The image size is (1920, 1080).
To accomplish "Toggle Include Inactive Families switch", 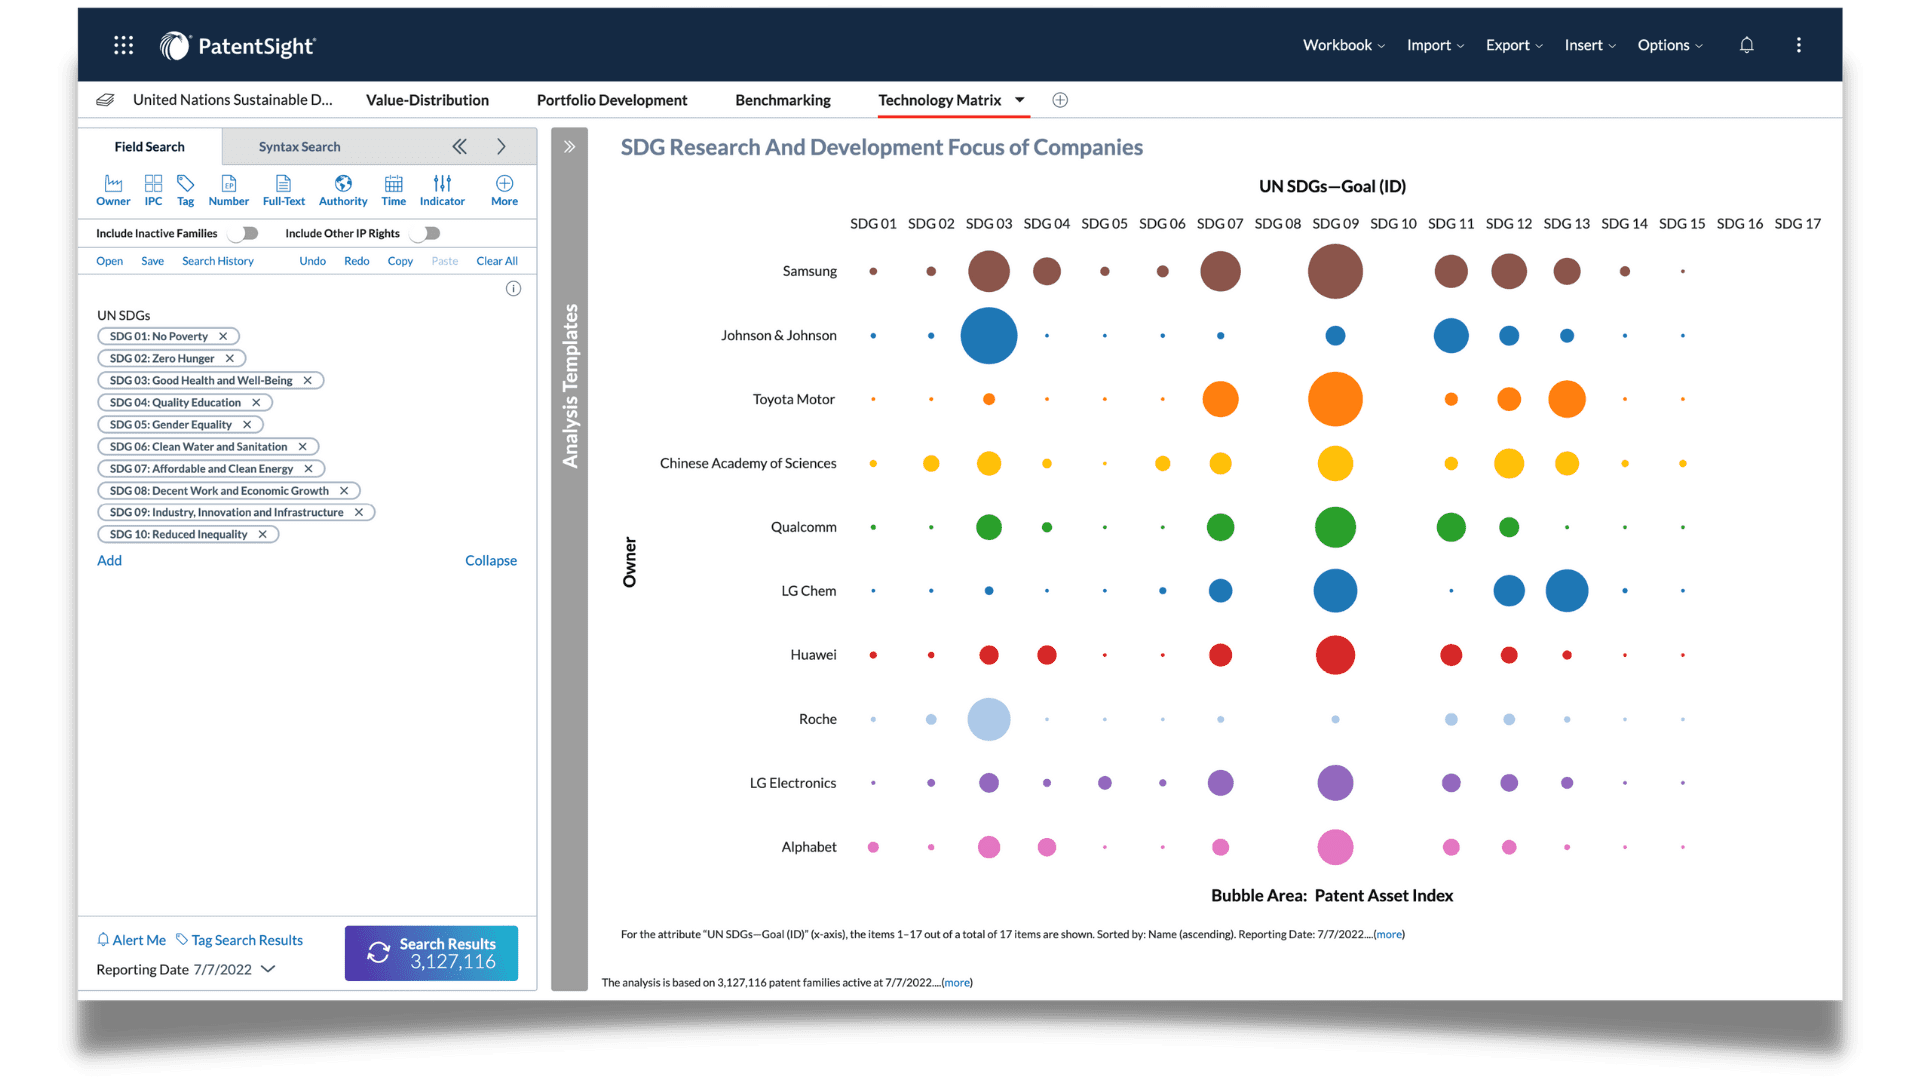I will point(243,234).
